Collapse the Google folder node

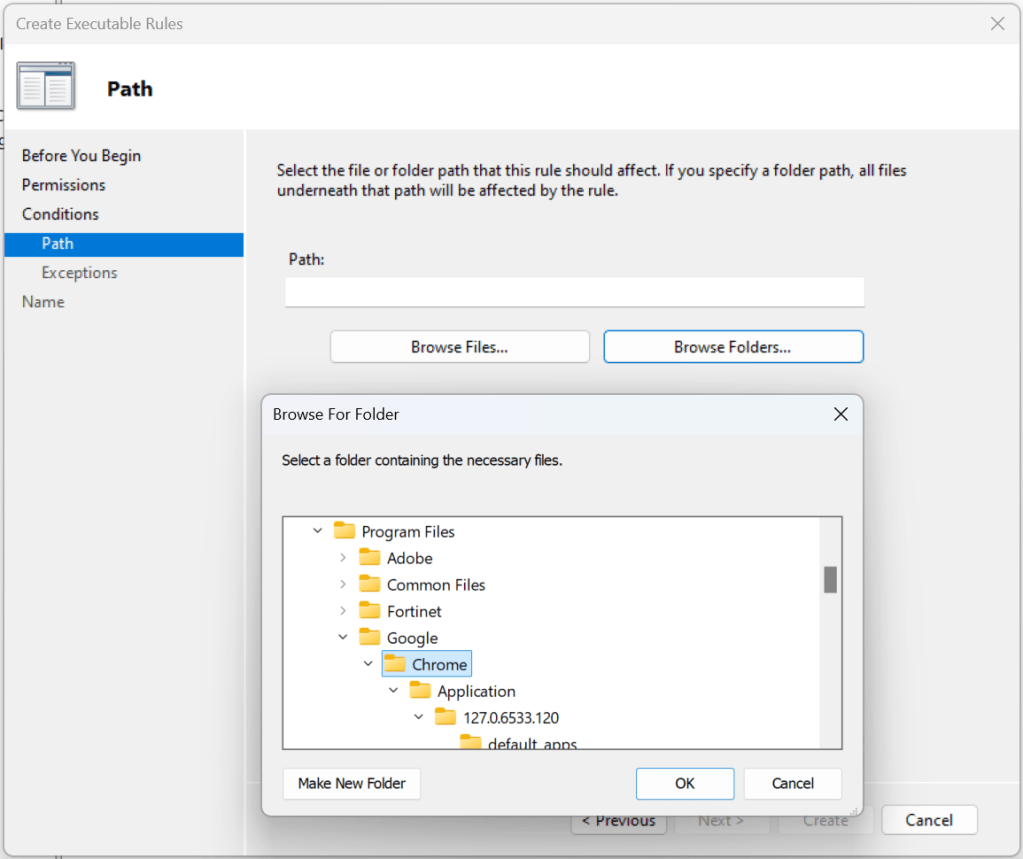tap(343, 638)
